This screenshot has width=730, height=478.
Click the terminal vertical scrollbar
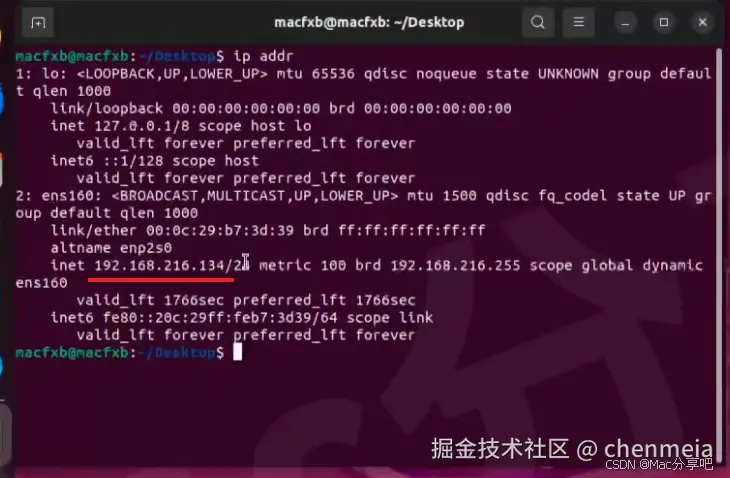[719, 251]
